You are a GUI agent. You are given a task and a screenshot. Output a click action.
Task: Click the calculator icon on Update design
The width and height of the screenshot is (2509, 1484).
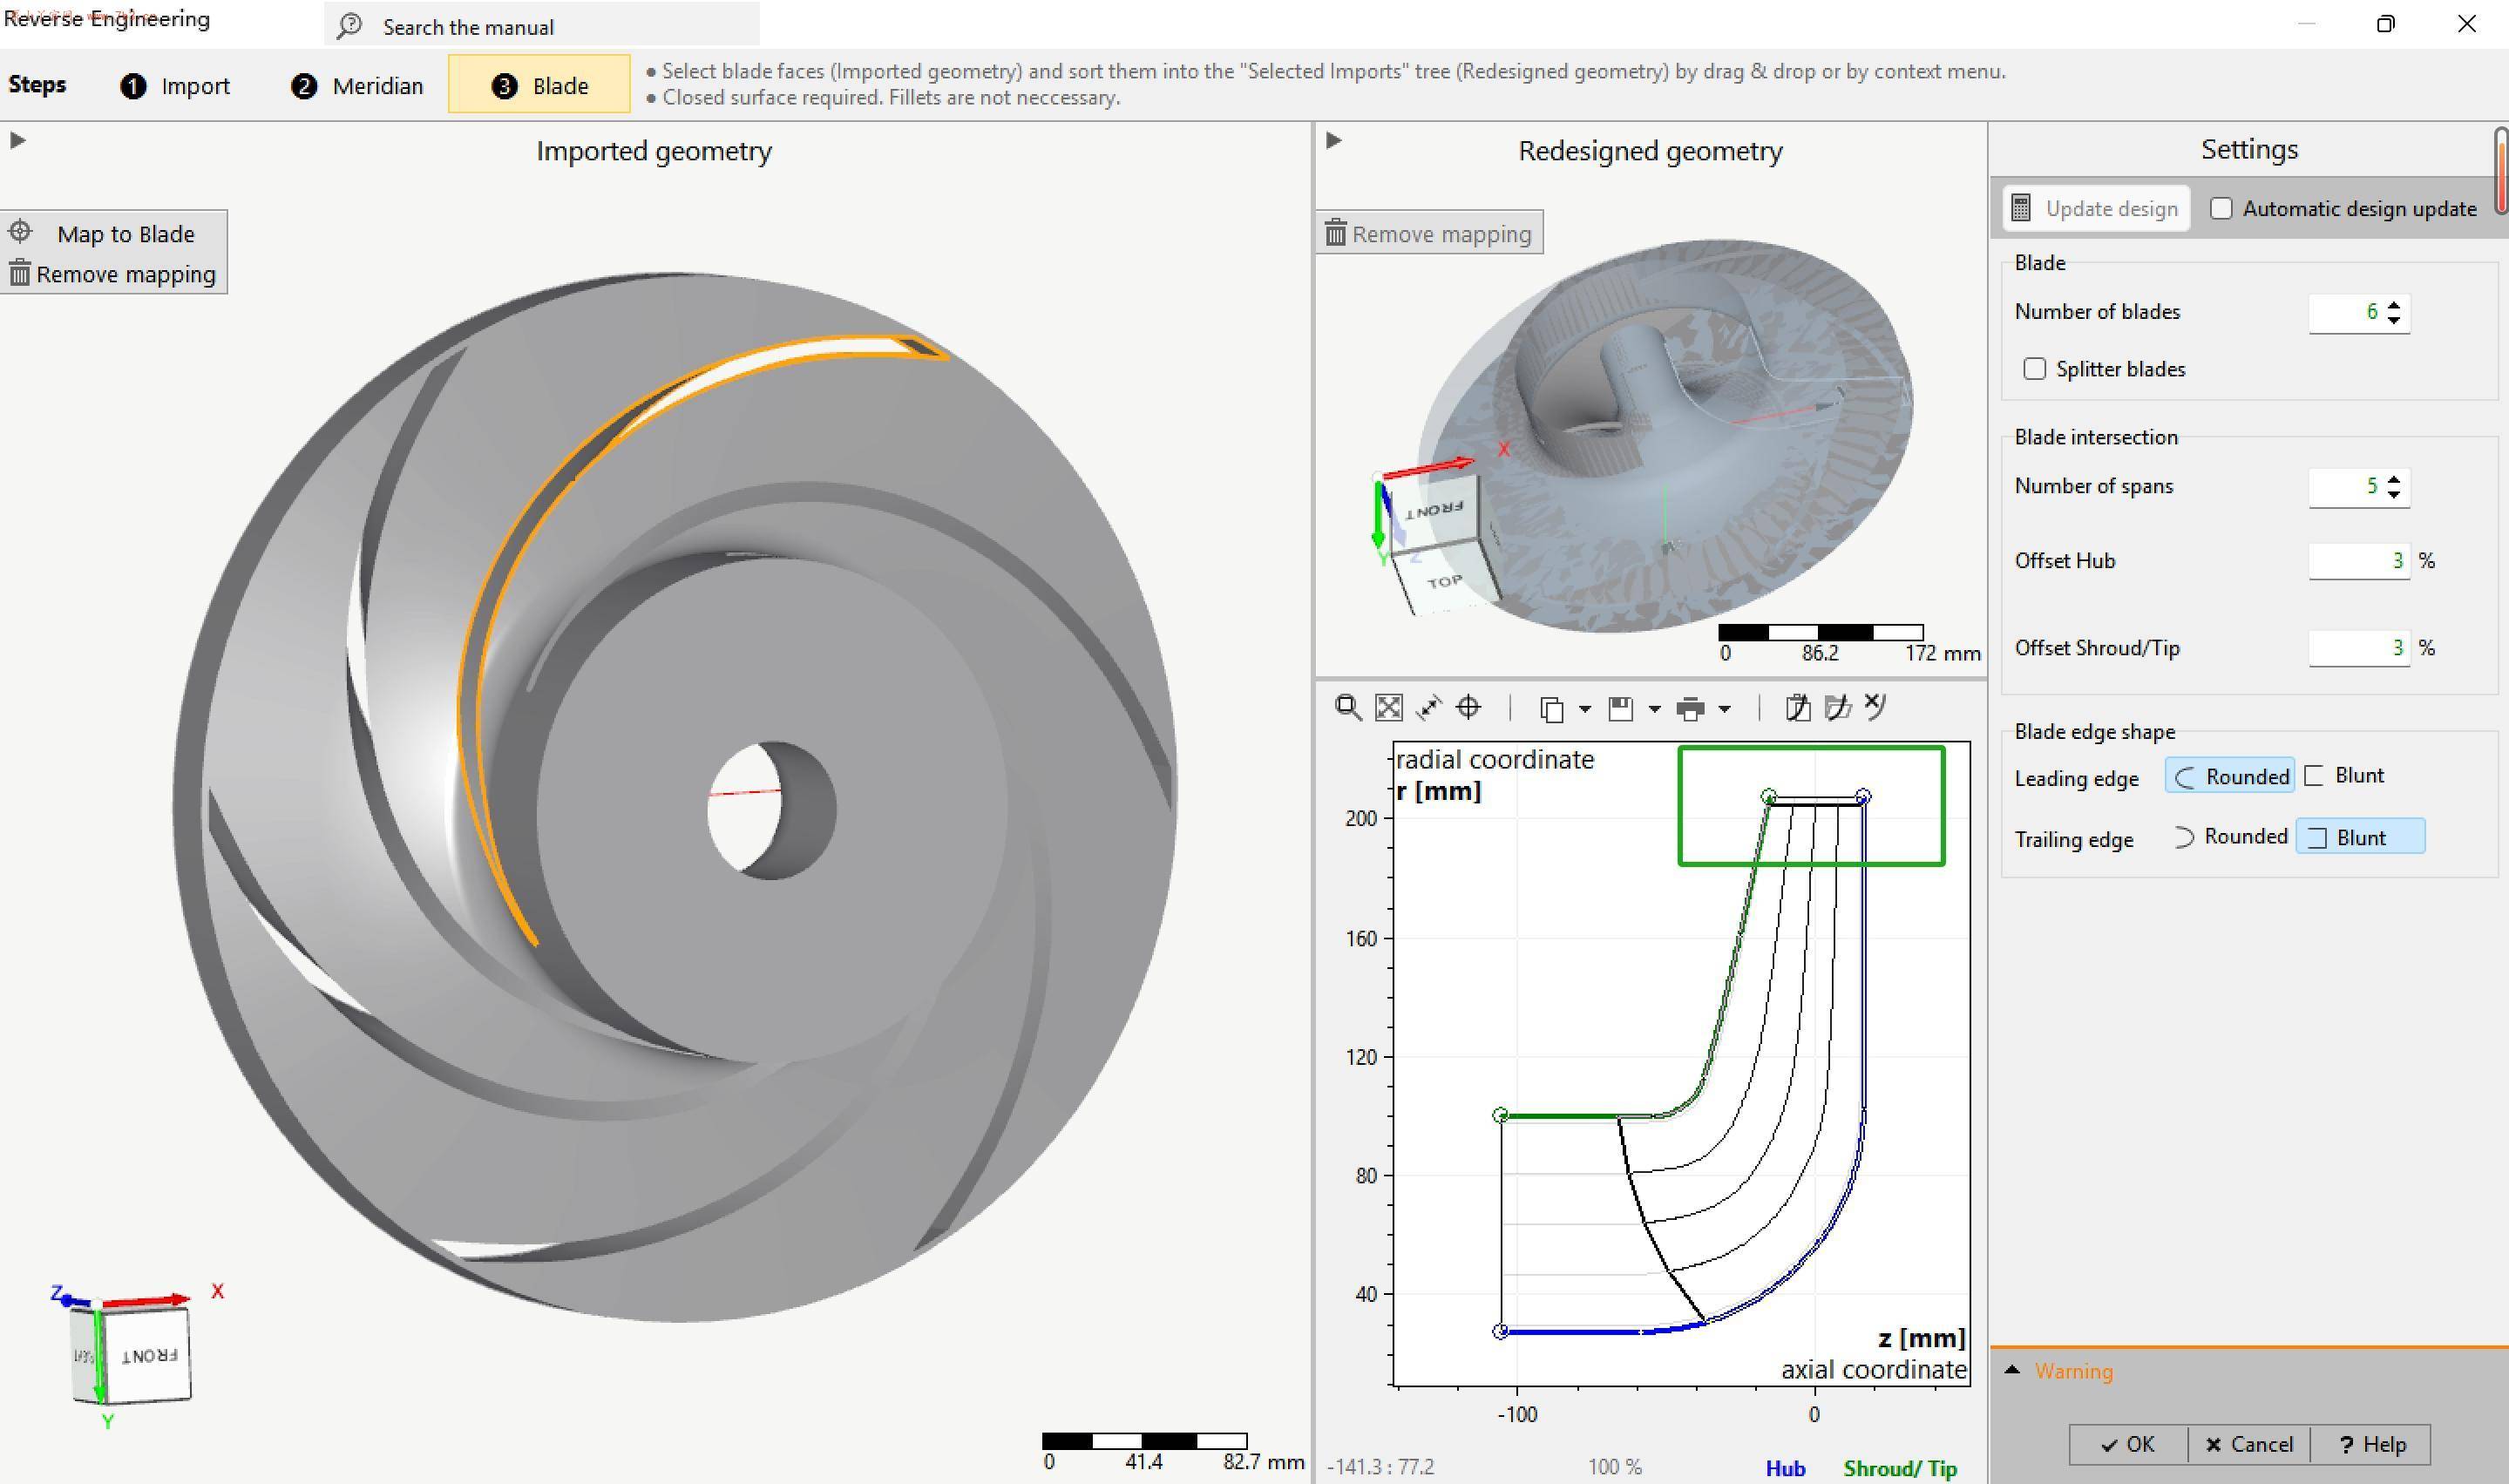pyautogui.click(x=2021, y=208)
